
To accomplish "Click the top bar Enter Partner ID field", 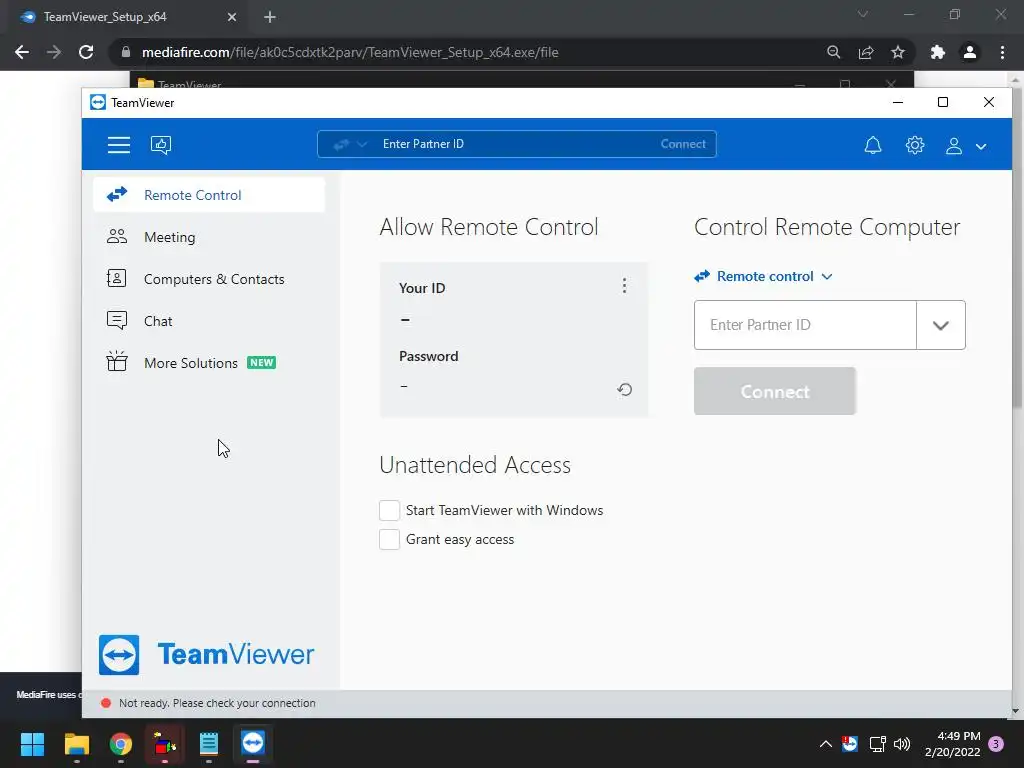I will tap(516, 144).
